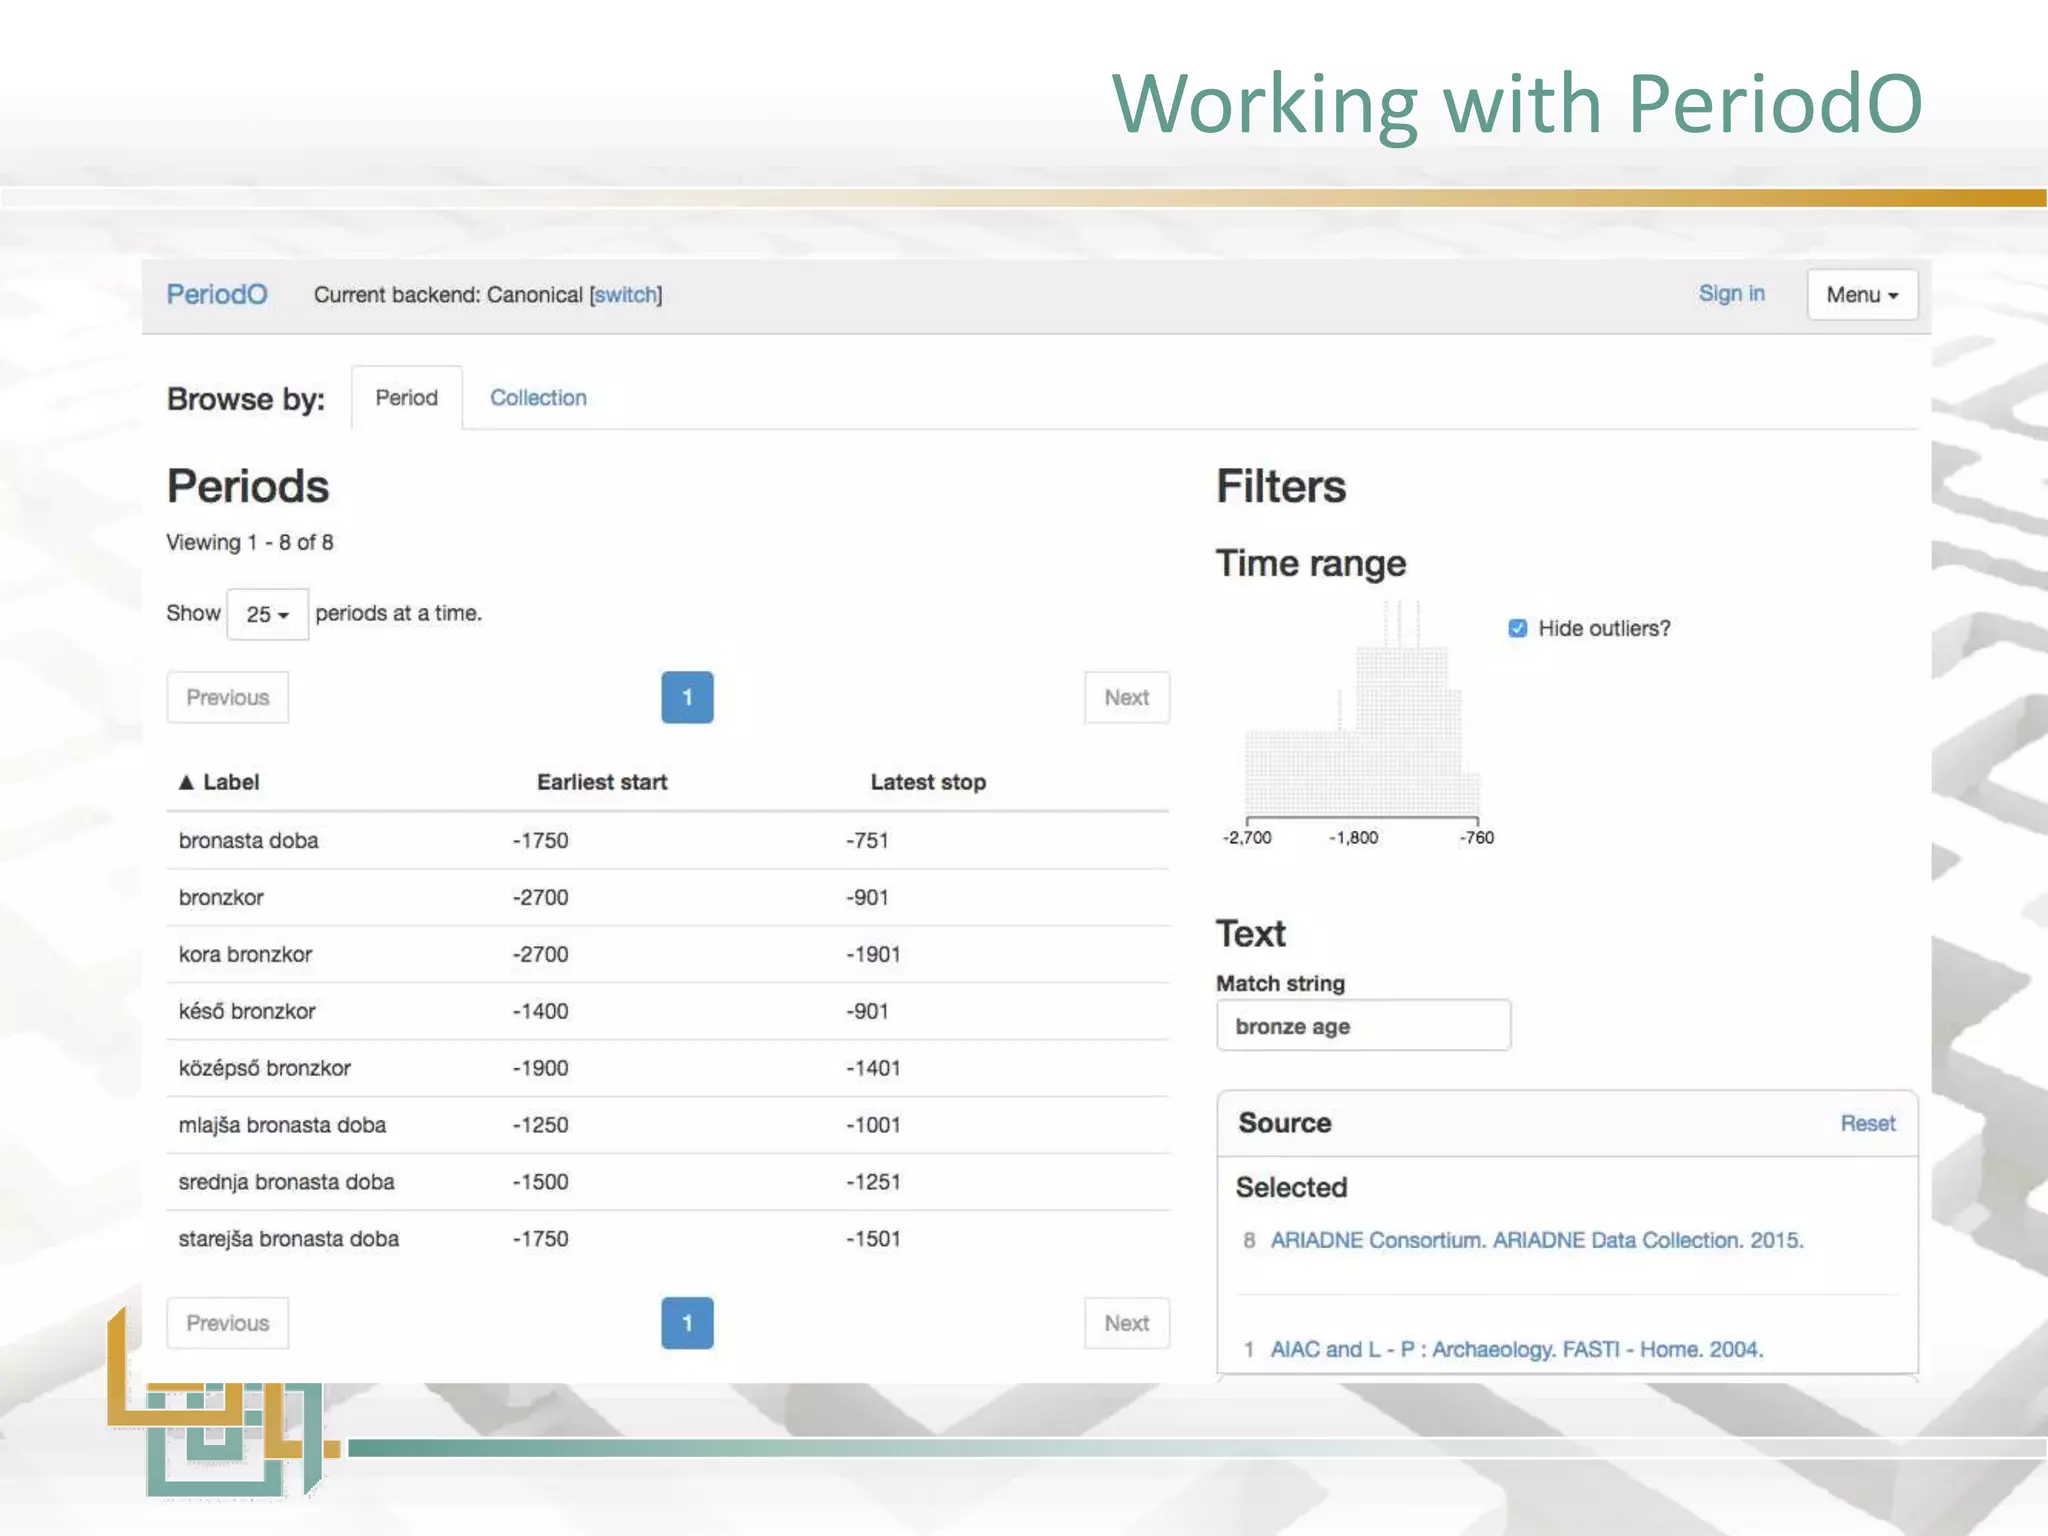The height and width of the screenshot is (1536, 2048).
Task: Click the -1500 earliest start value
Action: [x=541, y=1182]
